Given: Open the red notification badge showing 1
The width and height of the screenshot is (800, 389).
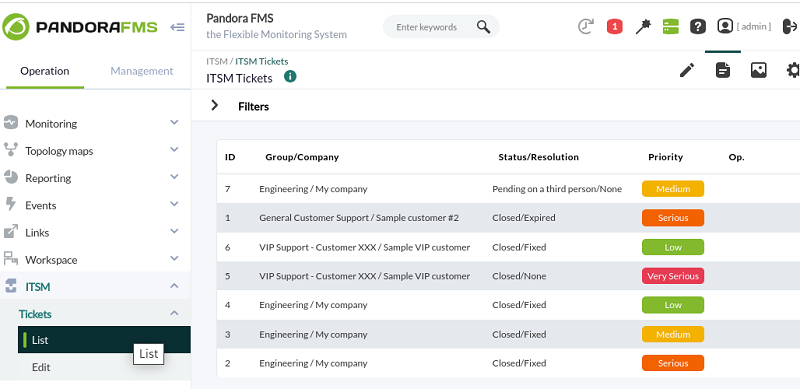Looking at the screenshot, I should (x=615, y=27).
